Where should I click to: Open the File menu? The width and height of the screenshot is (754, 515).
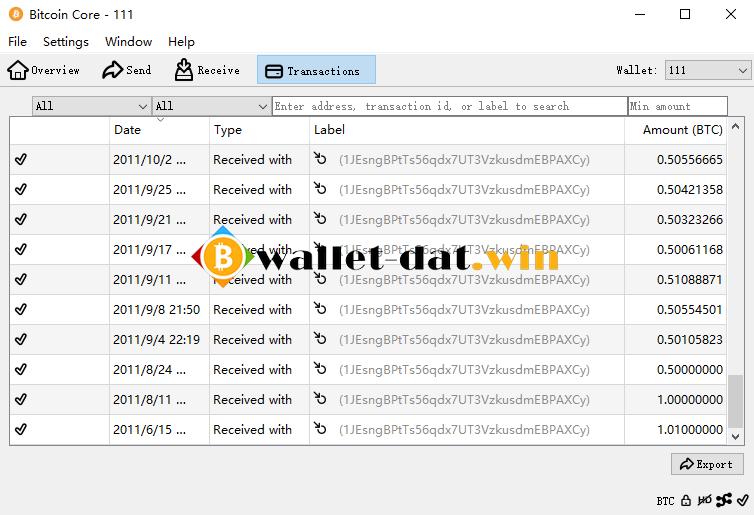pyautogui.click(x=17, y=42)
